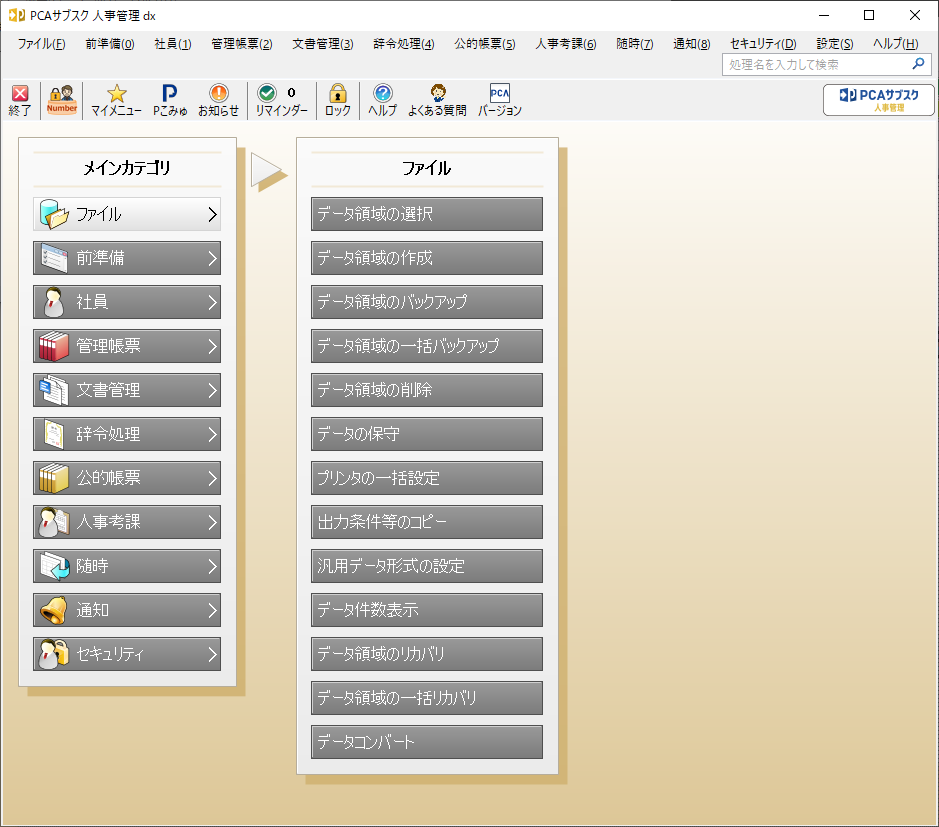Open よくある質問 FAQ icon
This screenshot has height=827, width=939.
coord(437,100)
